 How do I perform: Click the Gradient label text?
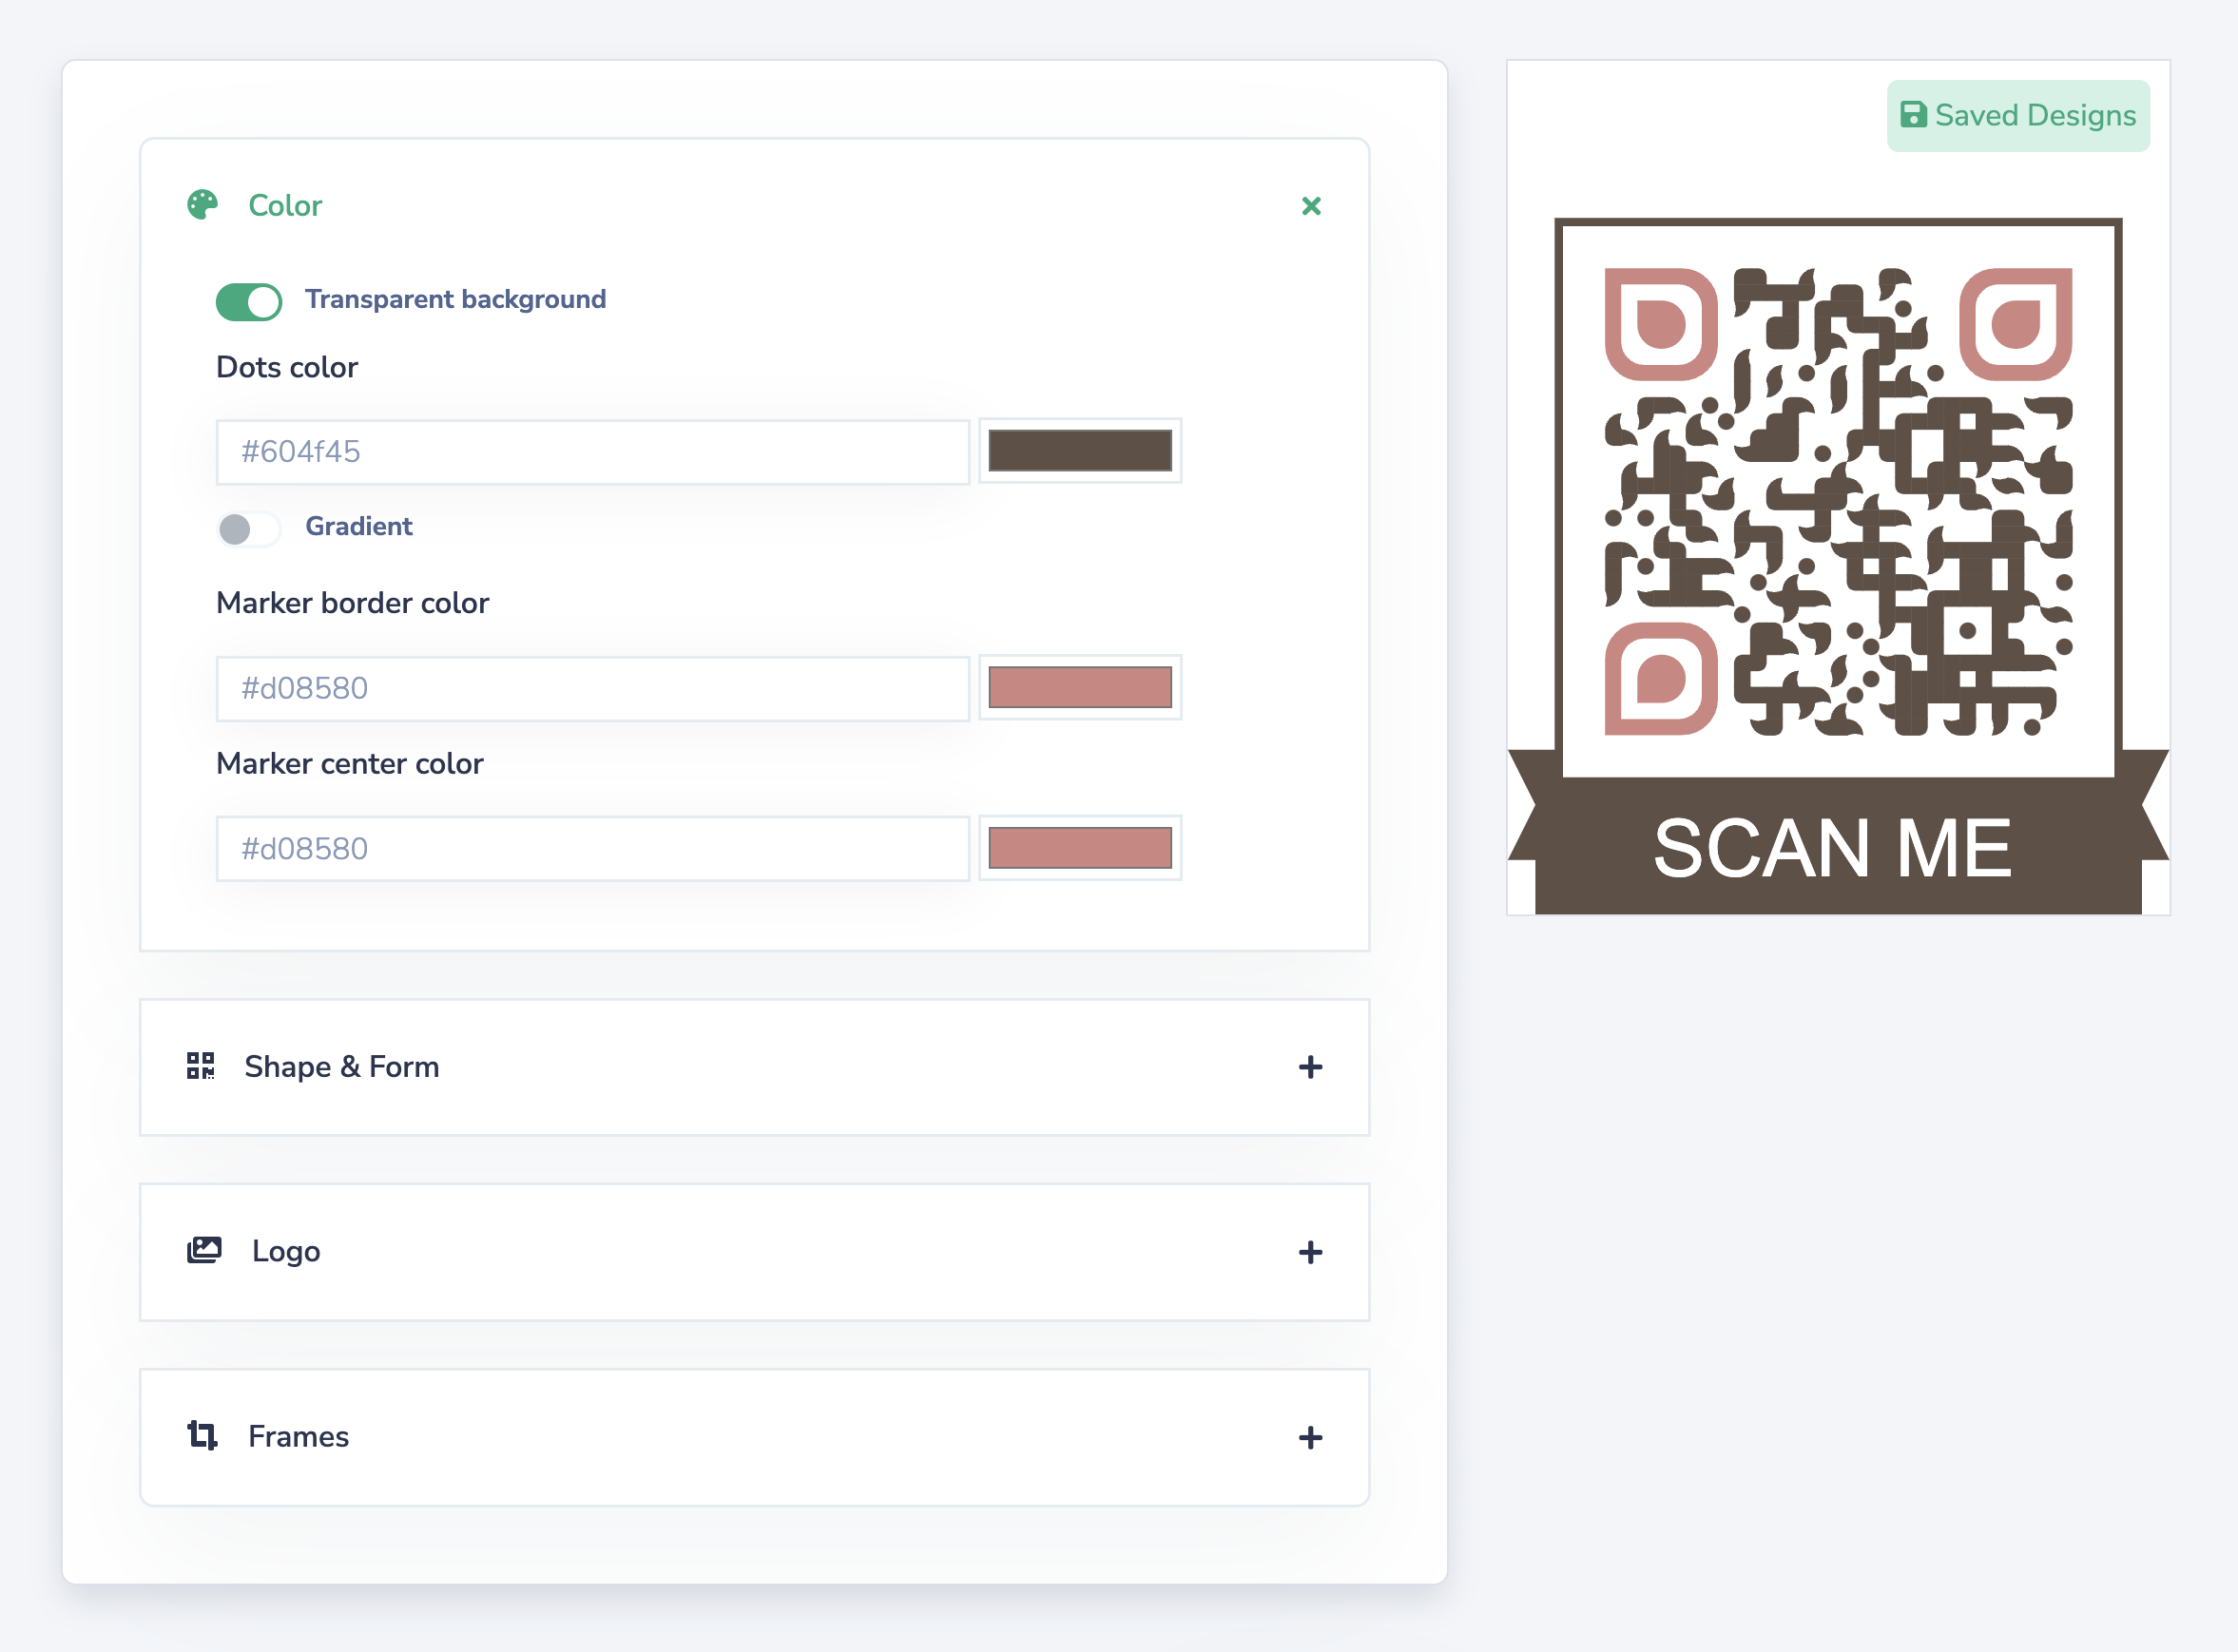[x=359, y=526]
